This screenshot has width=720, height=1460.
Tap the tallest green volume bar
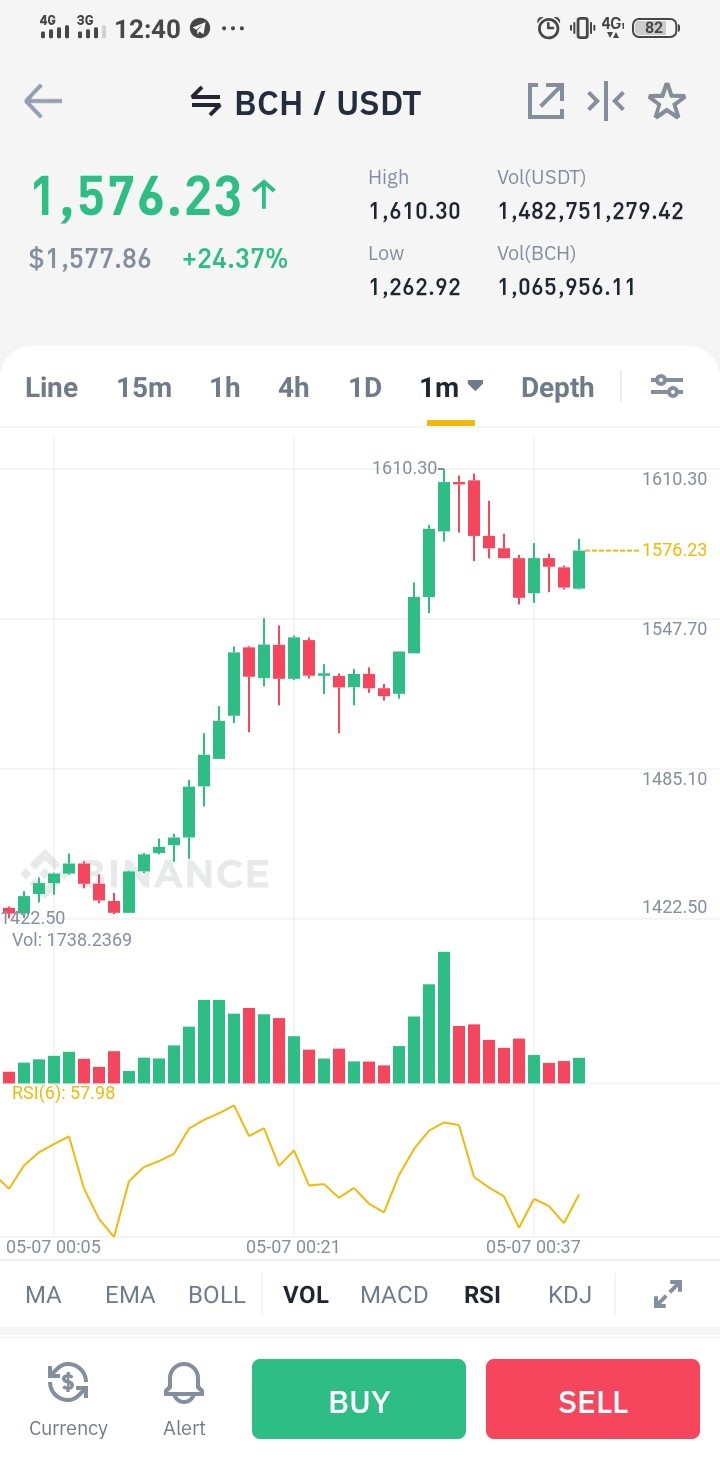coord(444,1017)
